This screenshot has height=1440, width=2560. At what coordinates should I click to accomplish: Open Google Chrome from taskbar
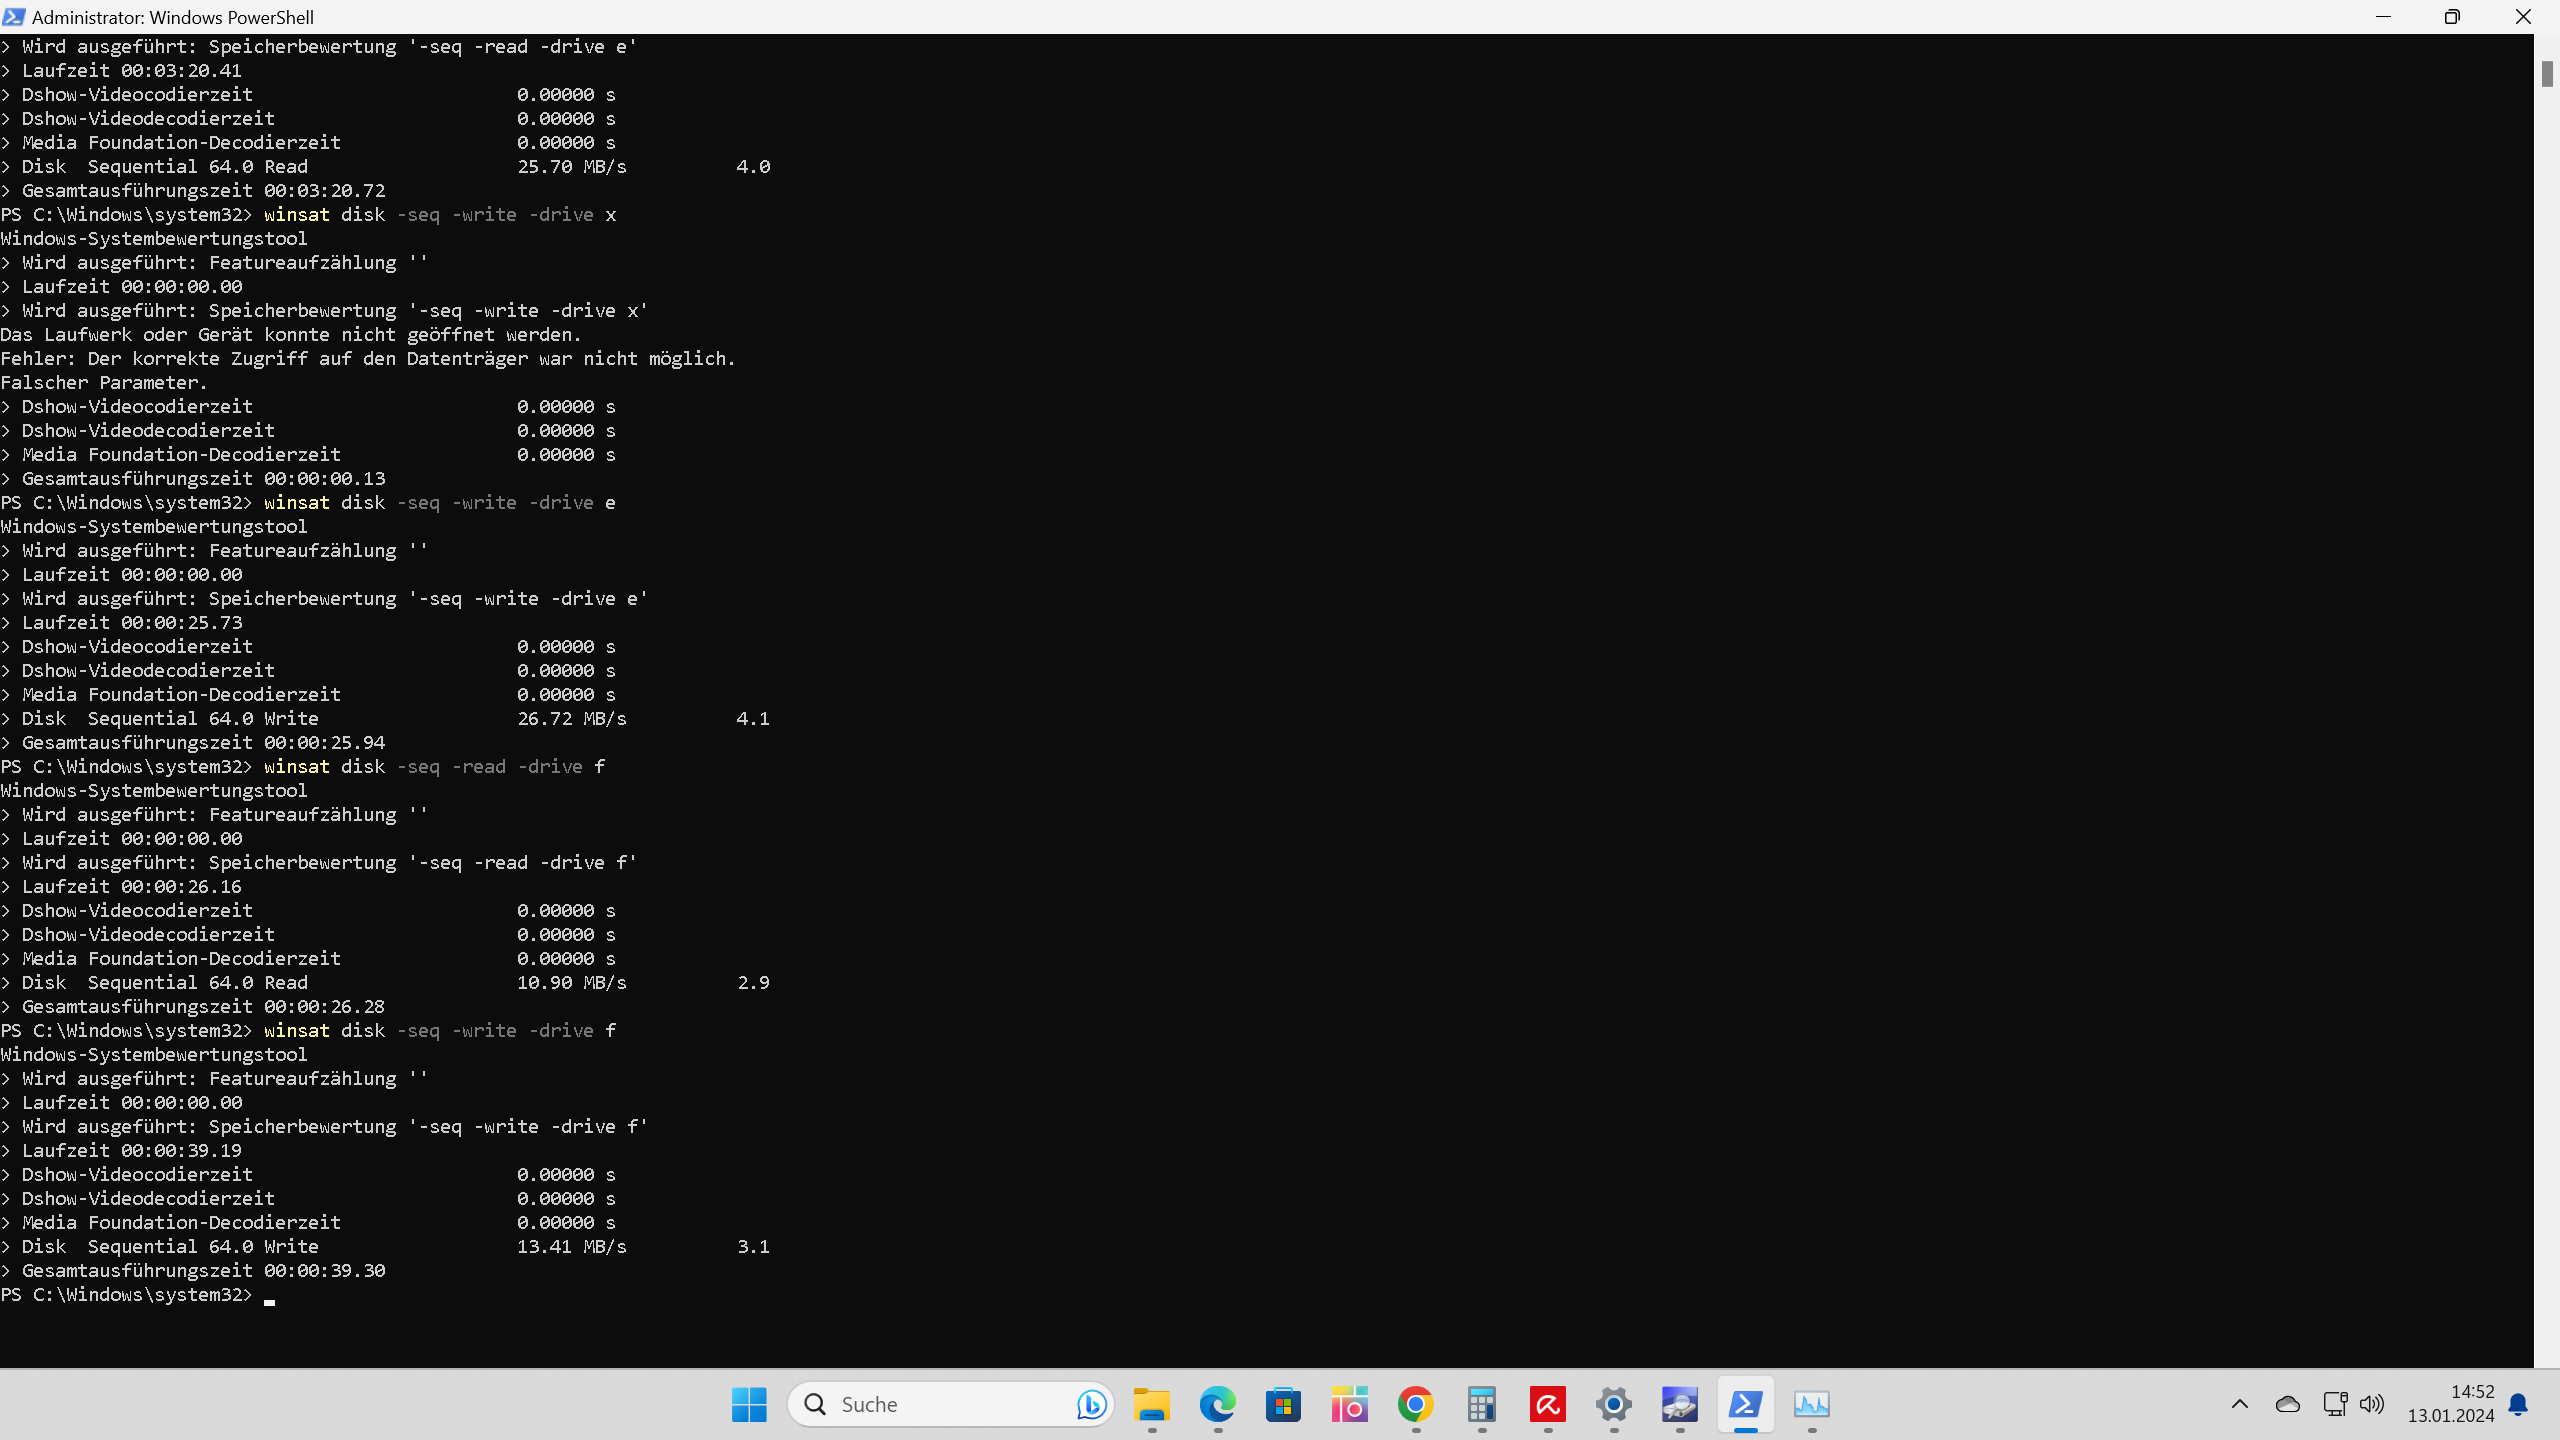pos(1415,1404)
